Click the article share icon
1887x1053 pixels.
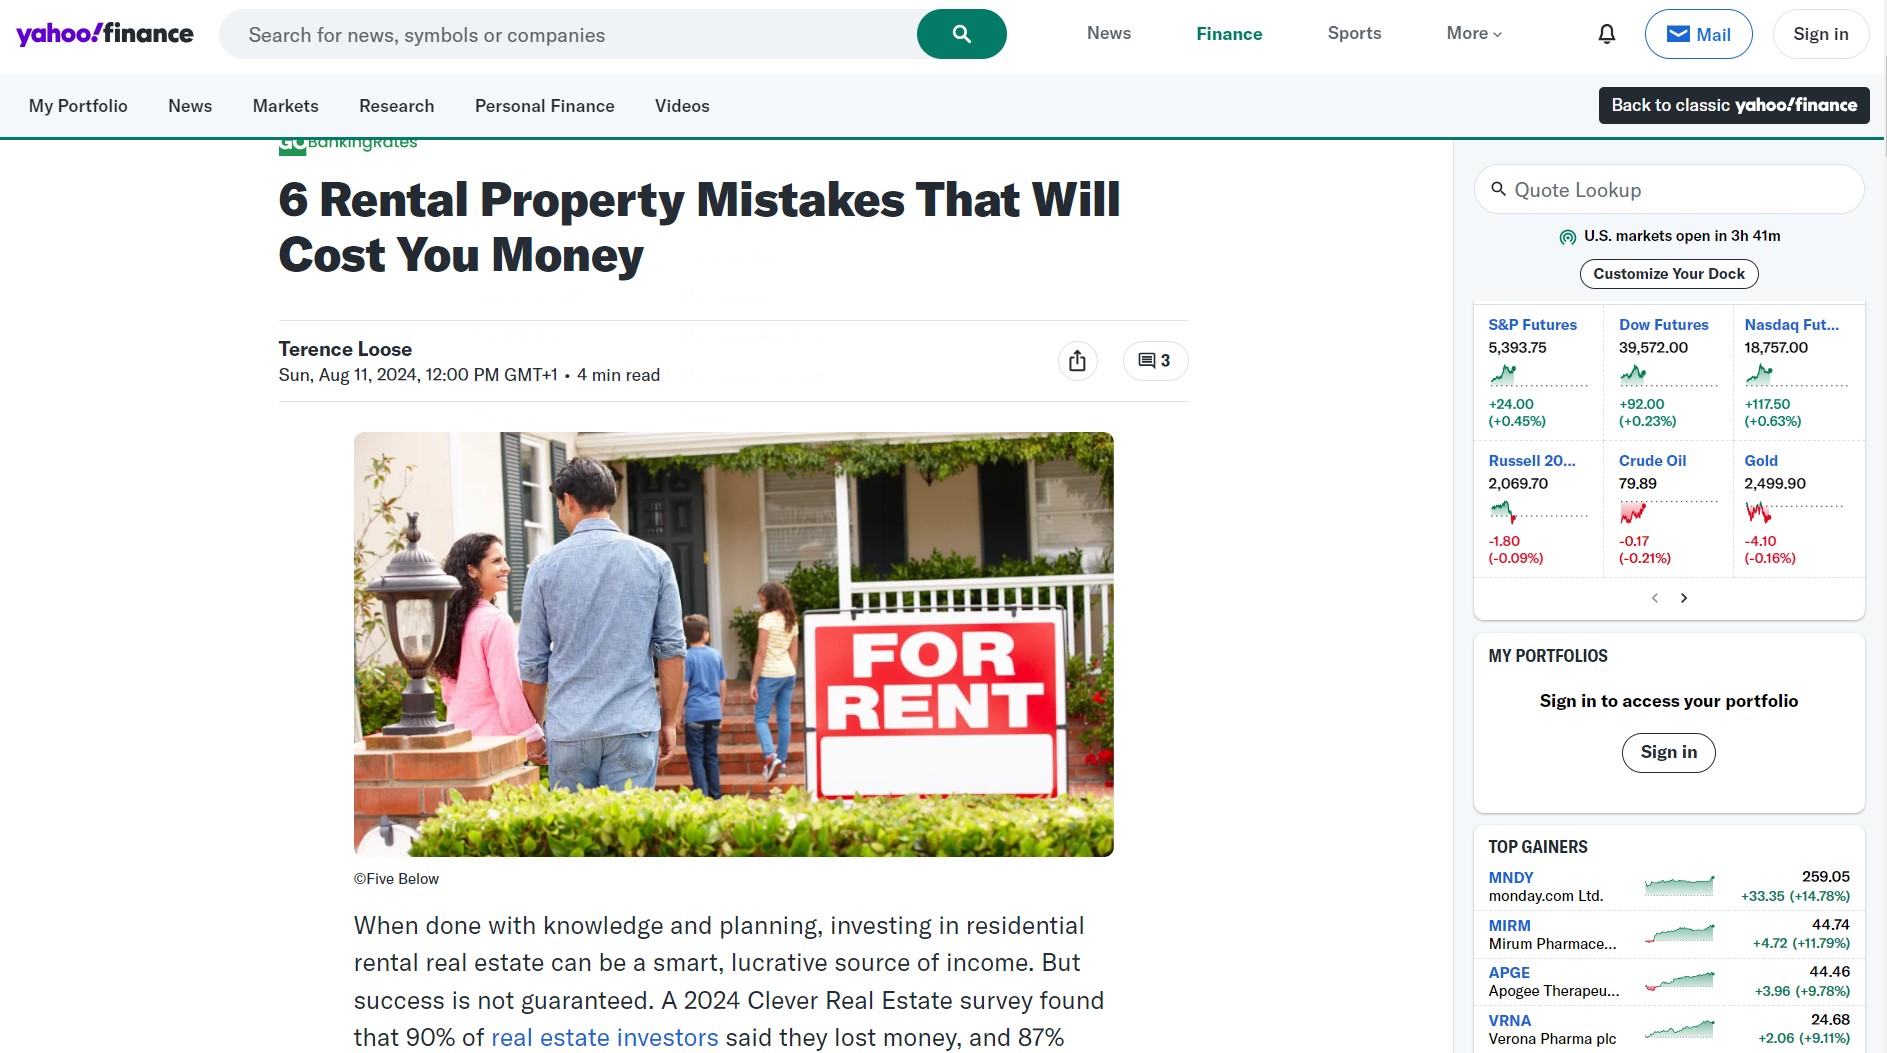1077,361
